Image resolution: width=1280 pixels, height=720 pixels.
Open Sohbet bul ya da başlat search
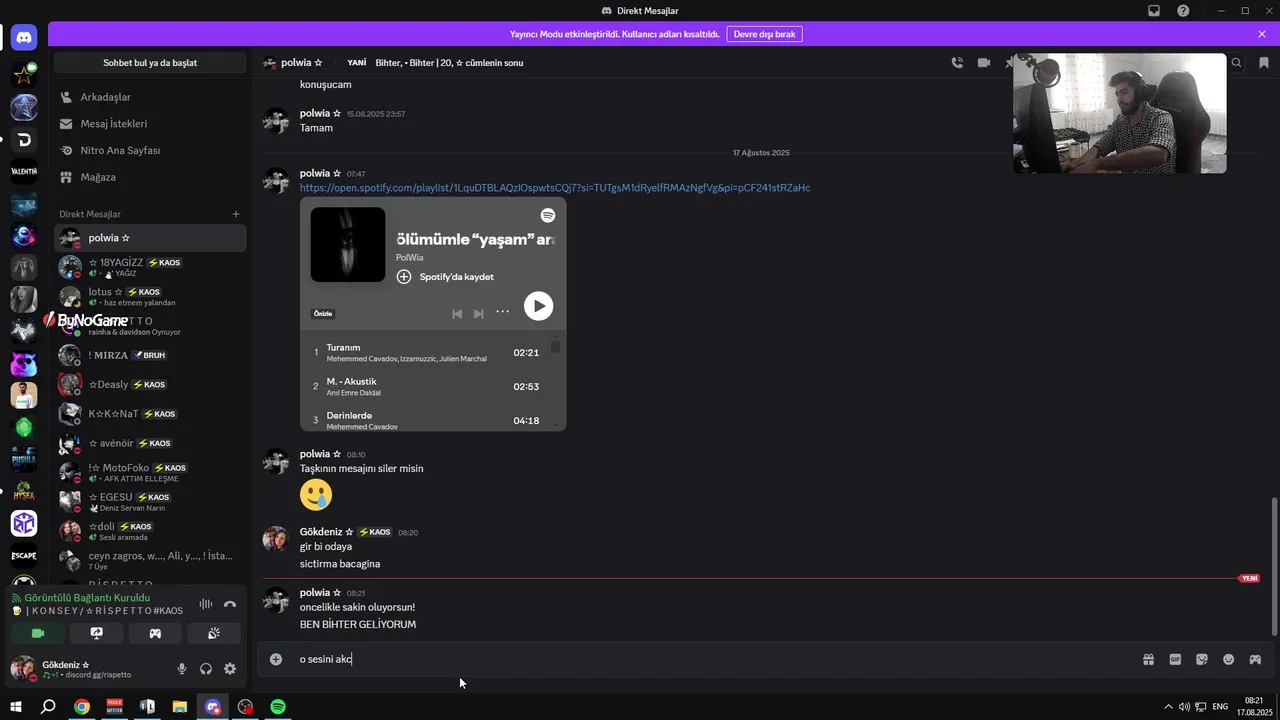point(150,63)
